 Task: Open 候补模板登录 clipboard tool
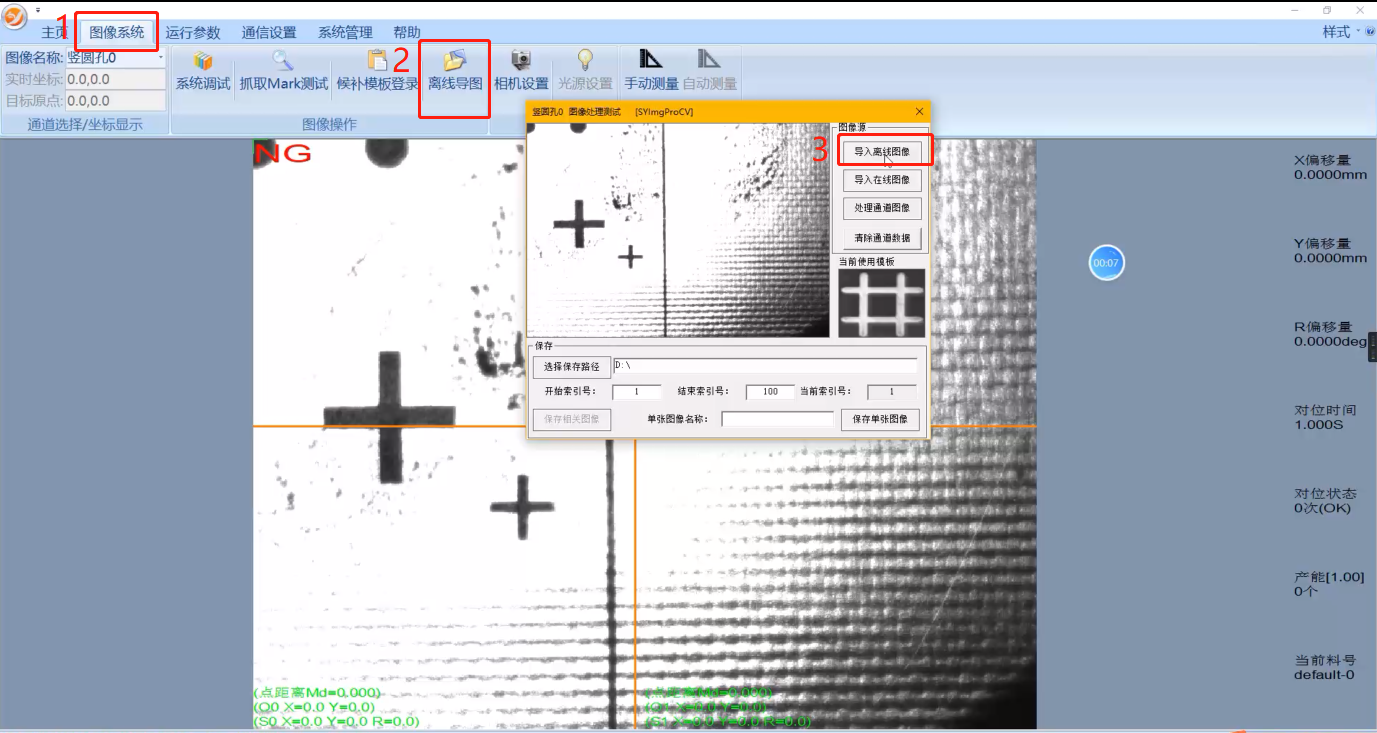point(377,62)
